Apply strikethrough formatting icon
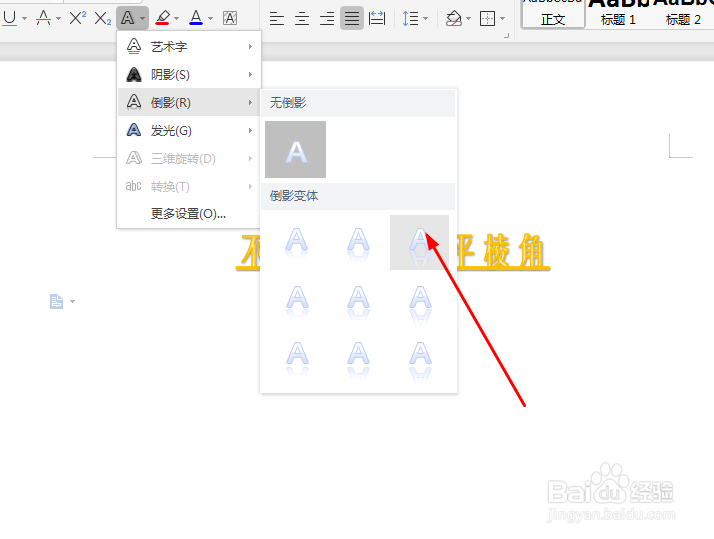The width and height of the screenshot is (714, 539). (44, 18)
